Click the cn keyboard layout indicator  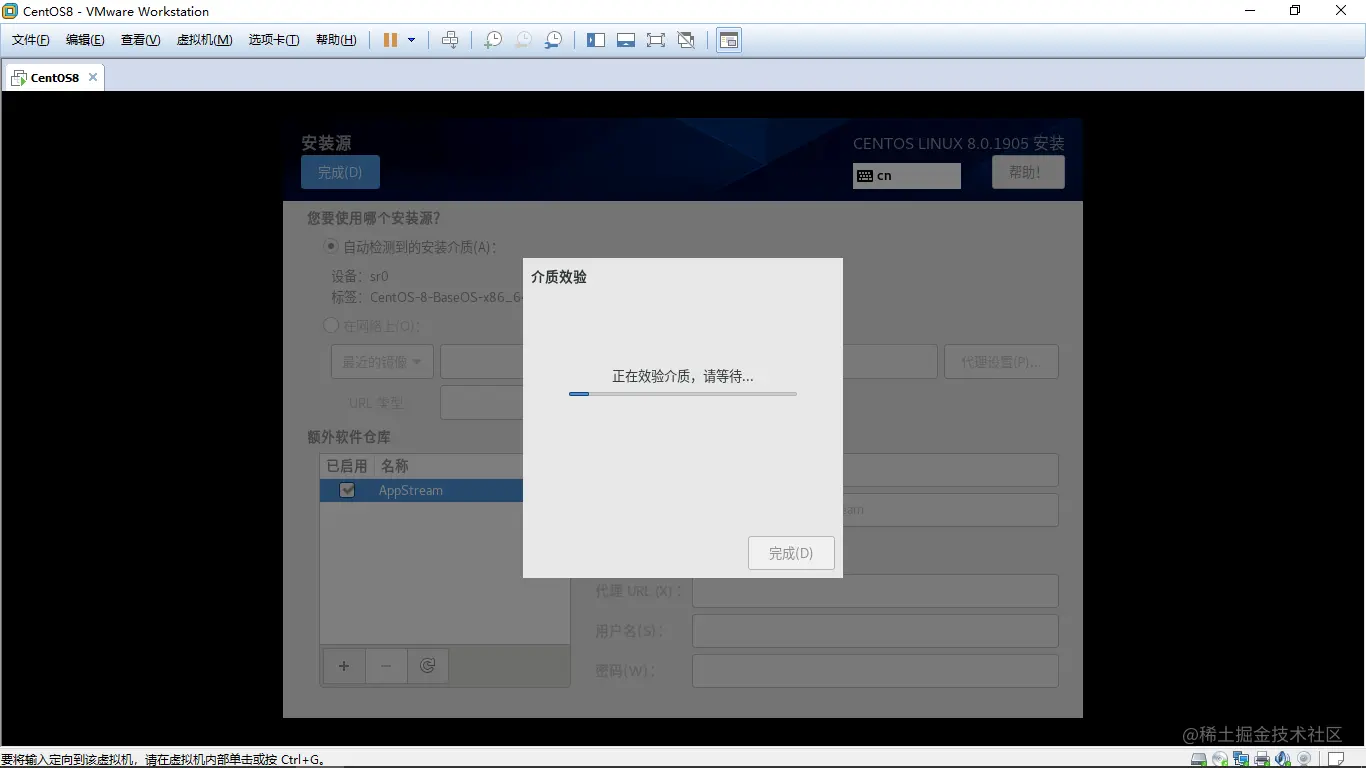coord(907,175)
